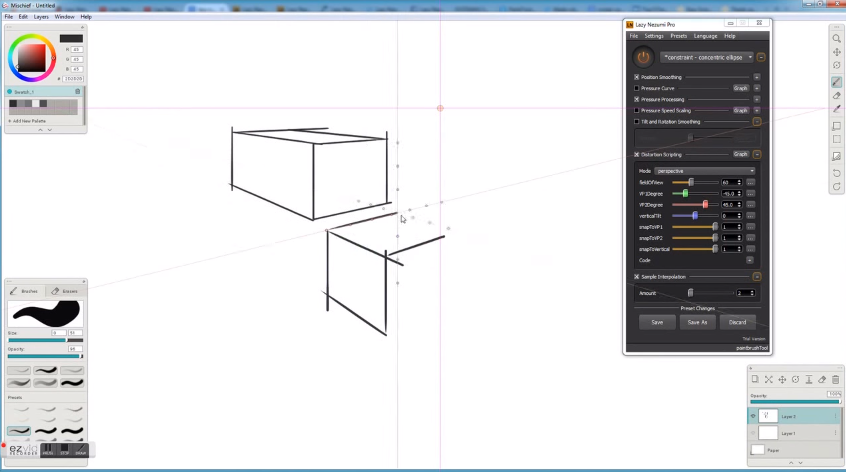Click the Save preset button
846x472 pixels.
657,322
